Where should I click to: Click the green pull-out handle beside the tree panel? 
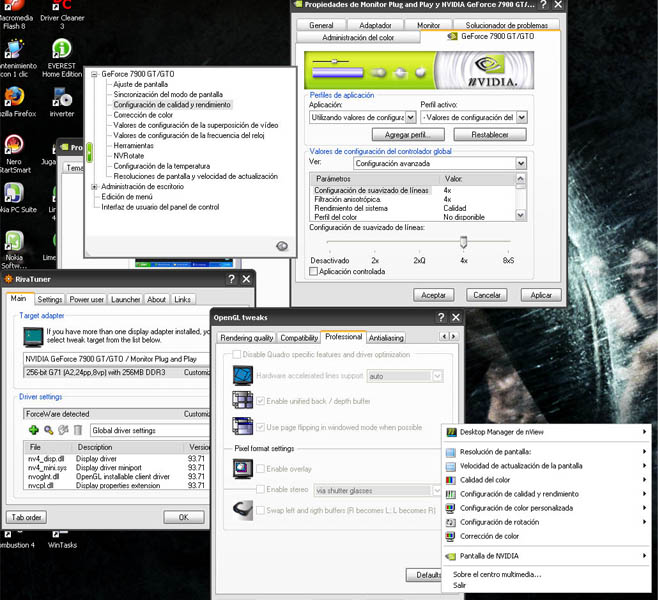pyautogui.click(x=89, y=153)
